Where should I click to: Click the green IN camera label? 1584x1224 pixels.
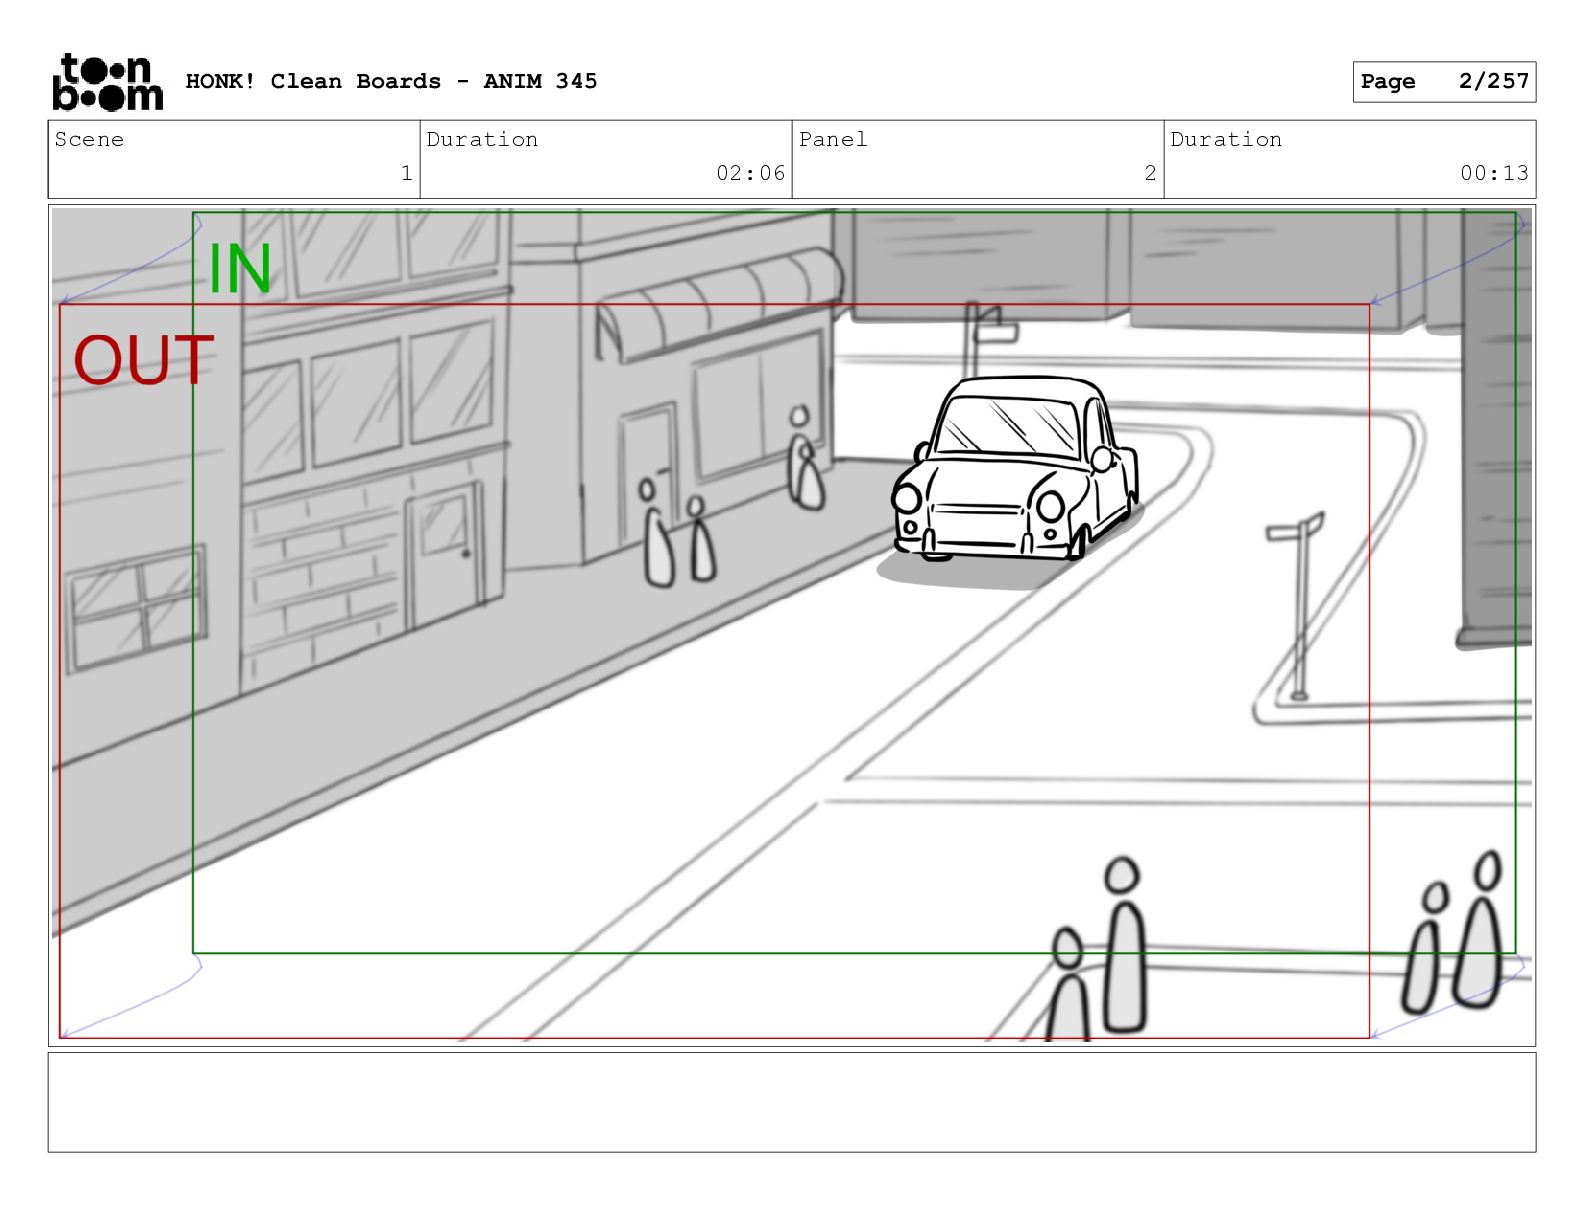(239, 269)
